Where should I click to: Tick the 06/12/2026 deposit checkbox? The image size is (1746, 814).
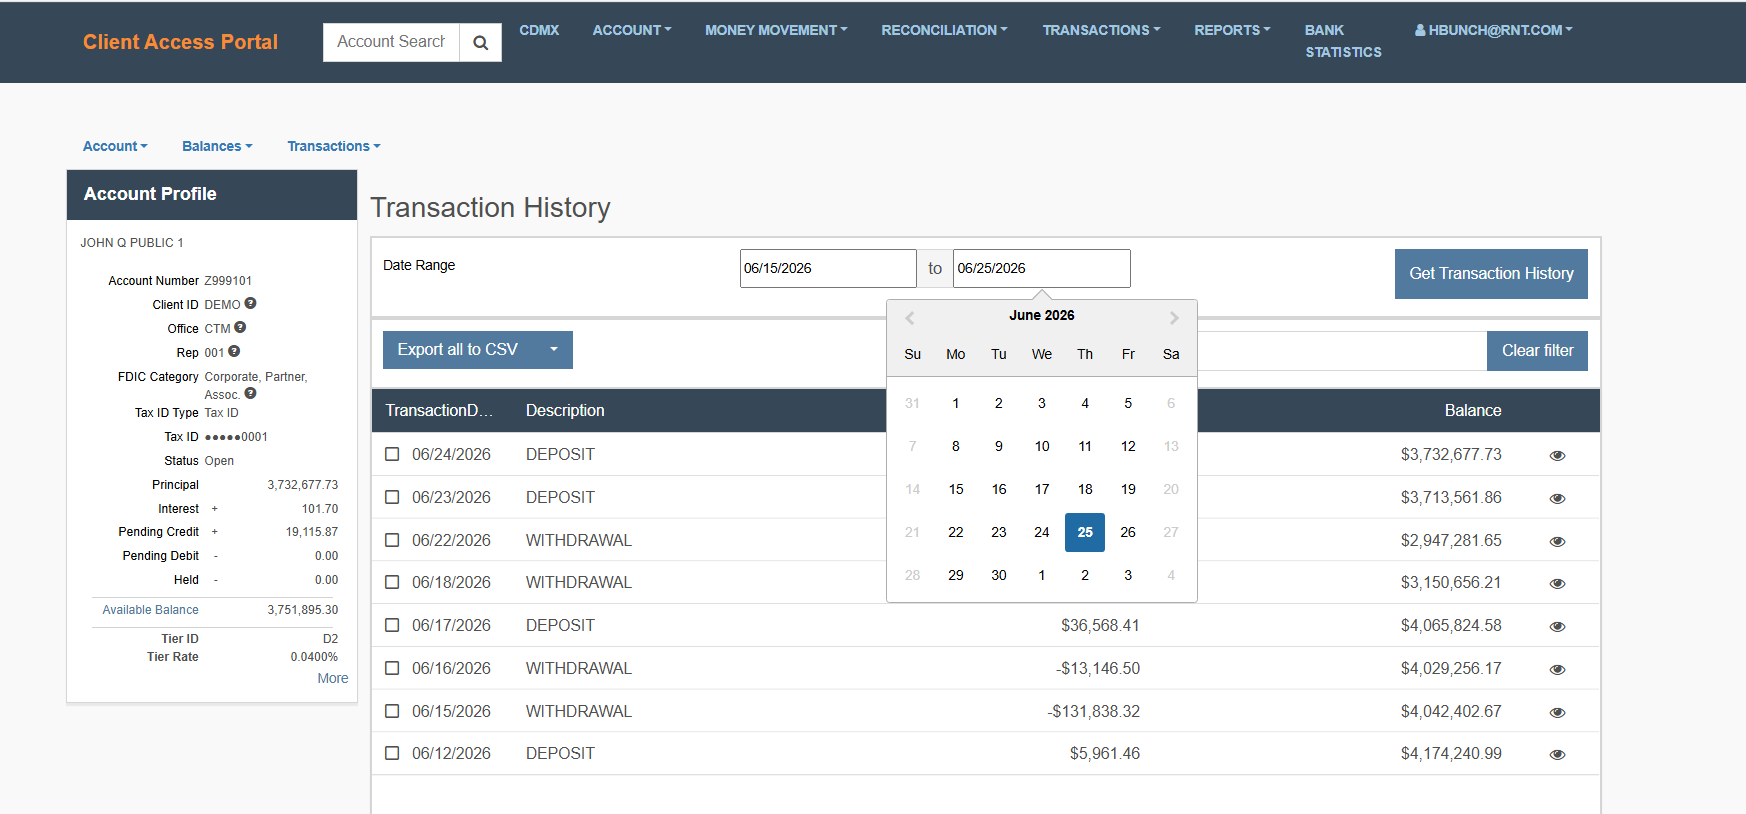[392, 753]
